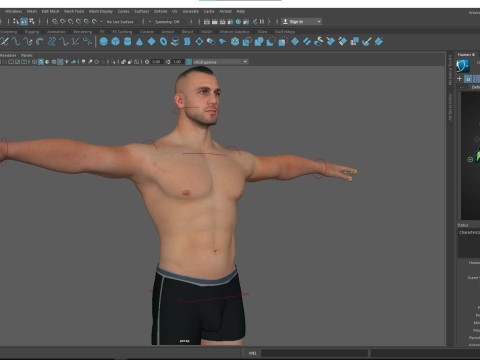Toggle select by hierarchy mode button
This screenshot has height=360, width=480.
click(16, 22)
